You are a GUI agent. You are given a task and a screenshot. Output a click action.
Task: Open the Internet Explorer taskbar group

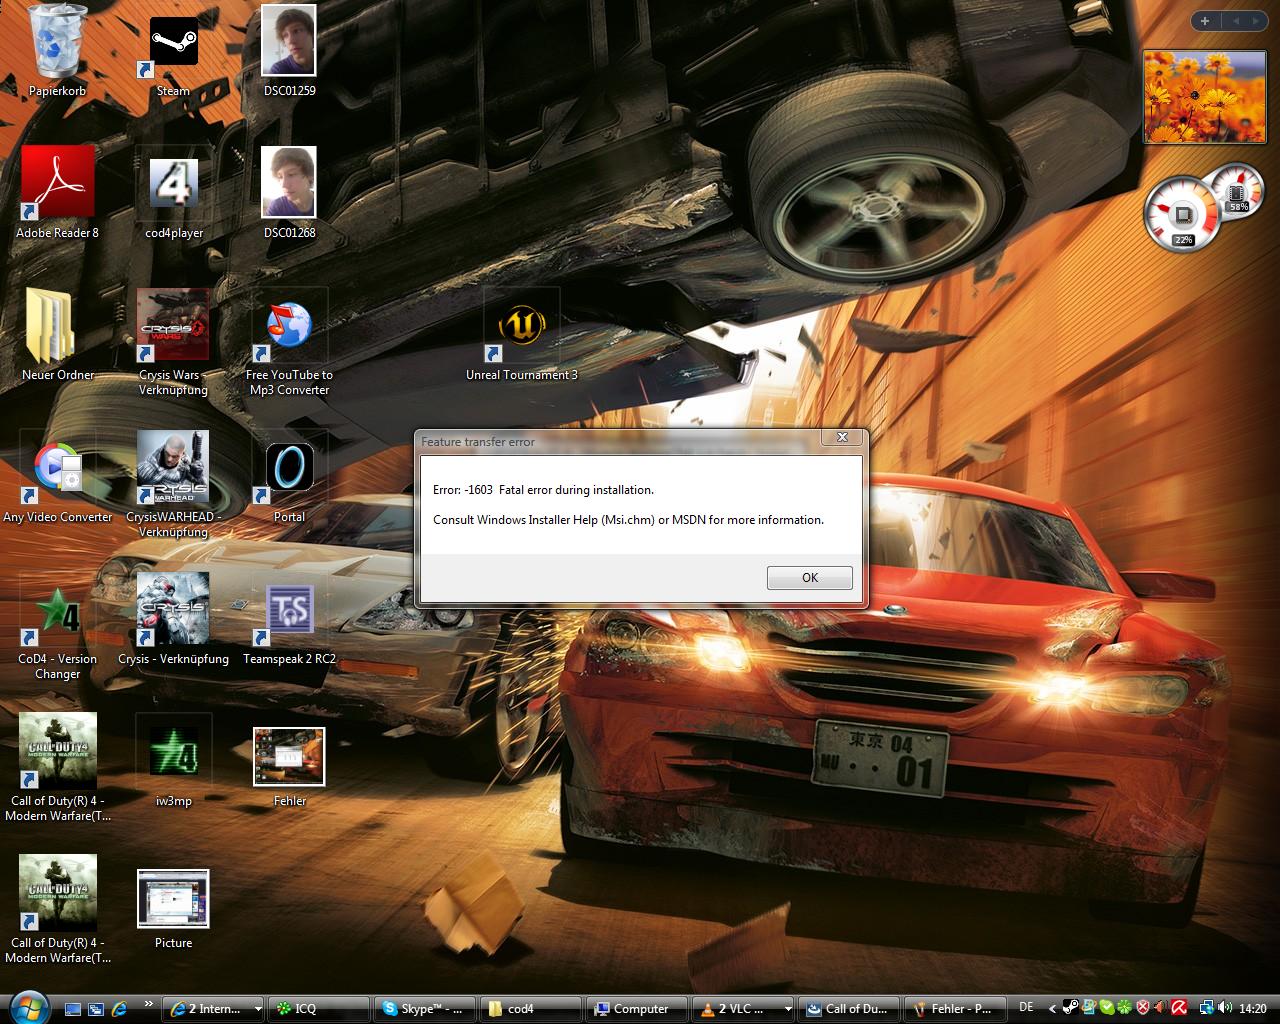pyautogui.click(x=215, y=1009)
